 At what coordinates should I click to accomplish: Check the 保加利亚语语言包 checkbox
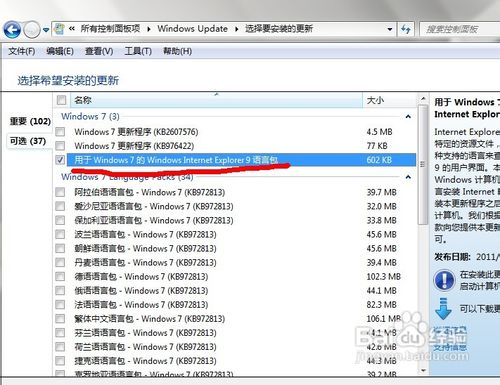coord(60,220)
